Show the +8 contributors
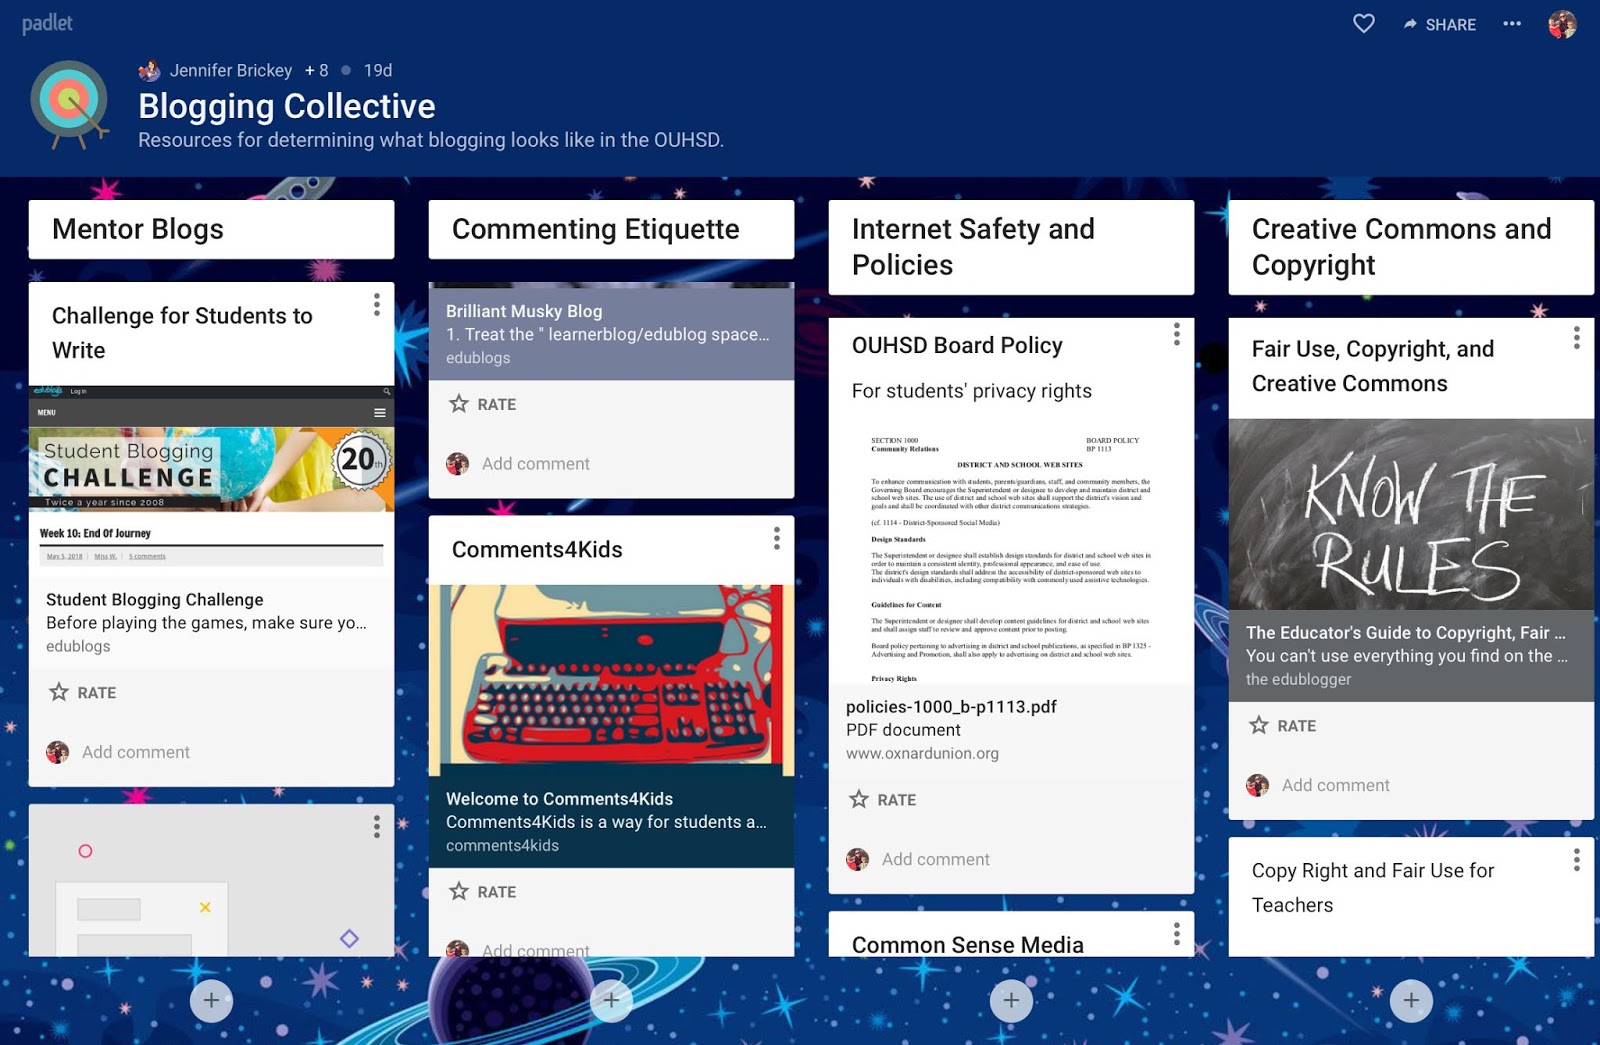Screen dimensions: 1600x1045 (317, 70)
